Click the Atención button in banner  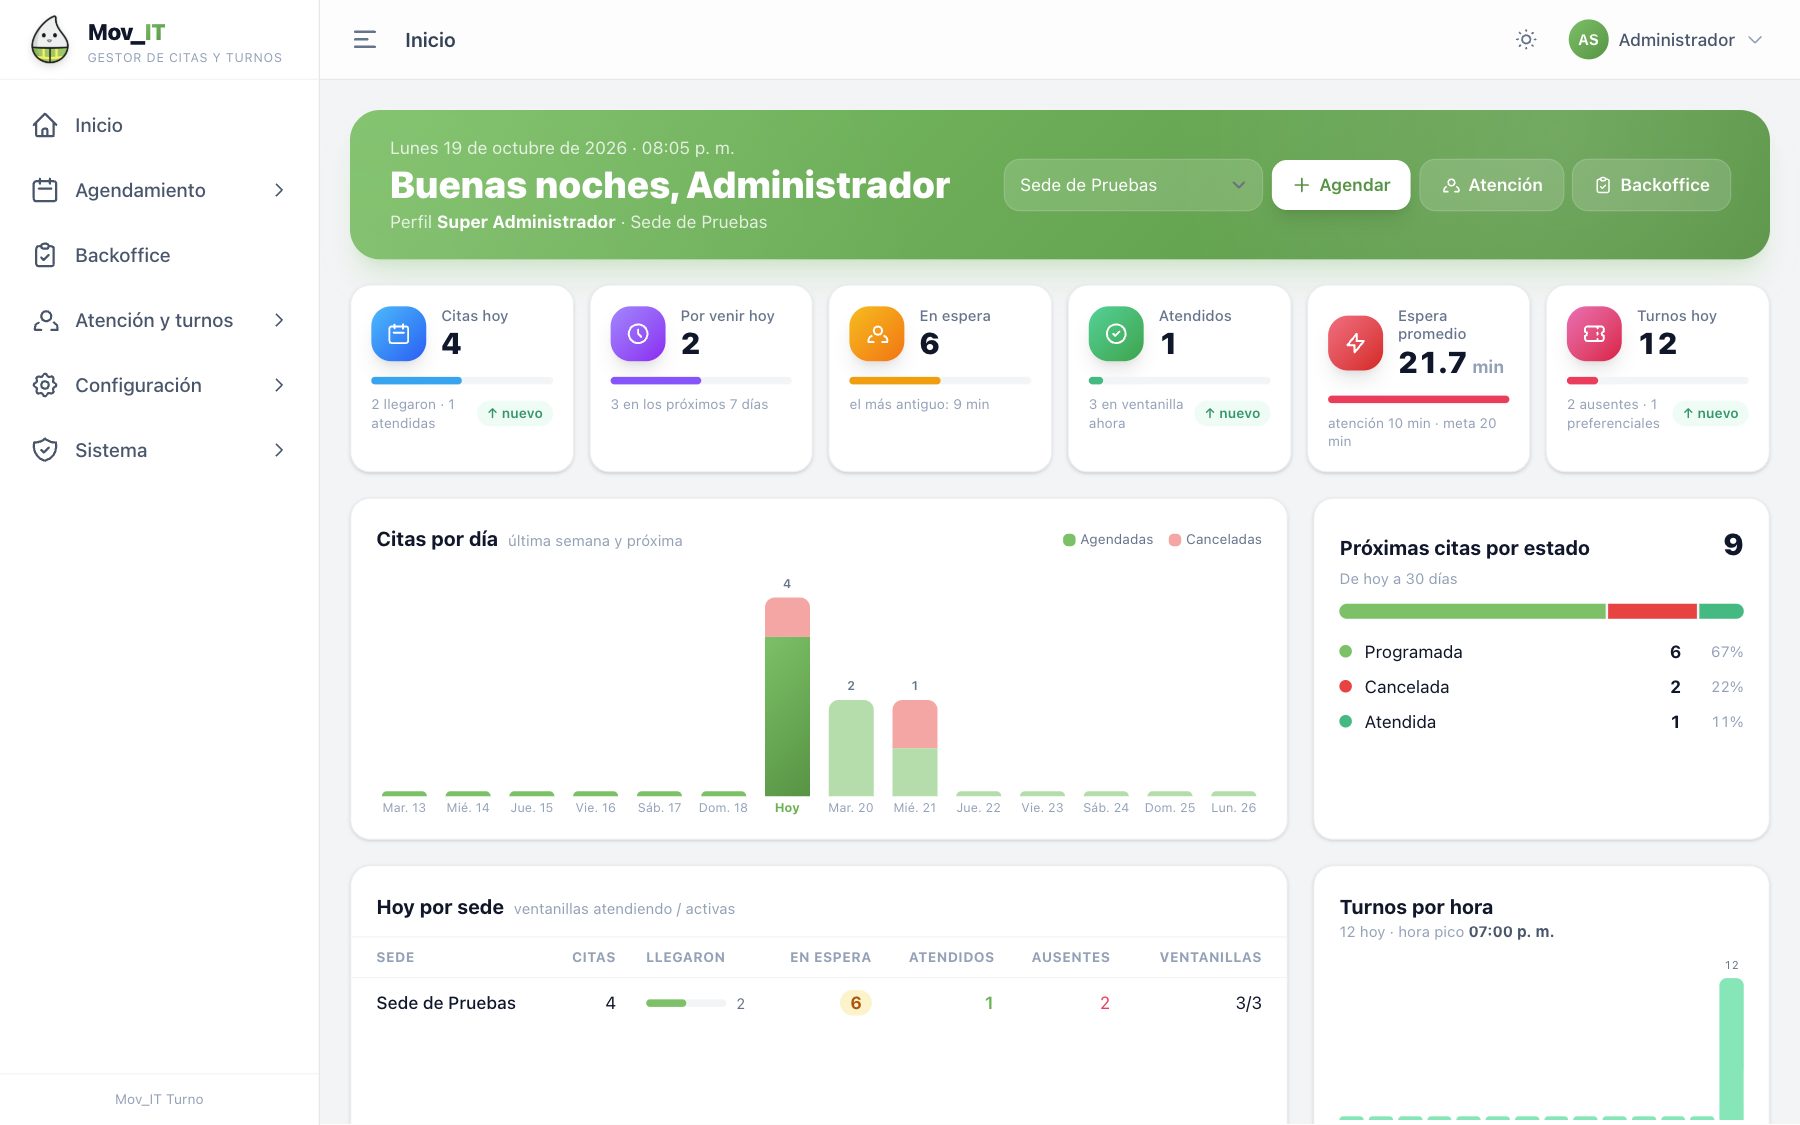[1491, 185]
